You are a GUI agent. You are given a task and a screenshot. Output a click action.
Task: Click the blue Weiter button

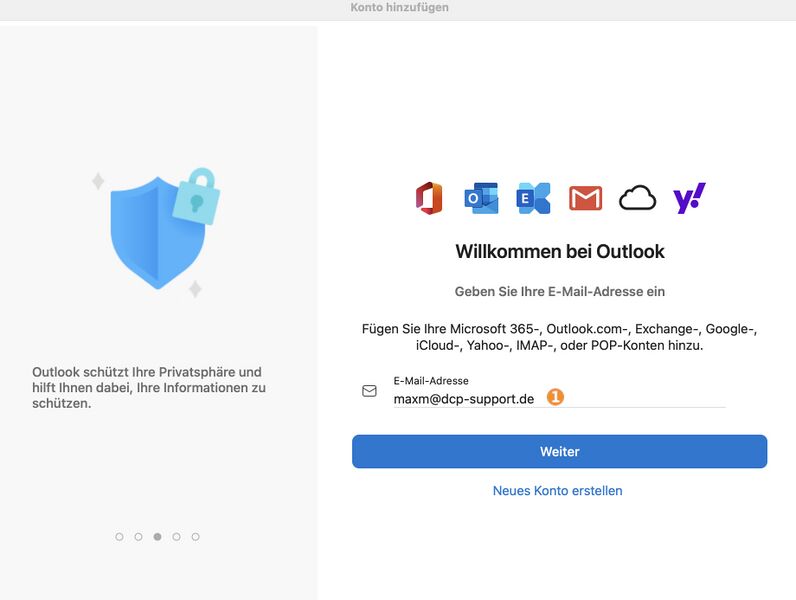559,451
